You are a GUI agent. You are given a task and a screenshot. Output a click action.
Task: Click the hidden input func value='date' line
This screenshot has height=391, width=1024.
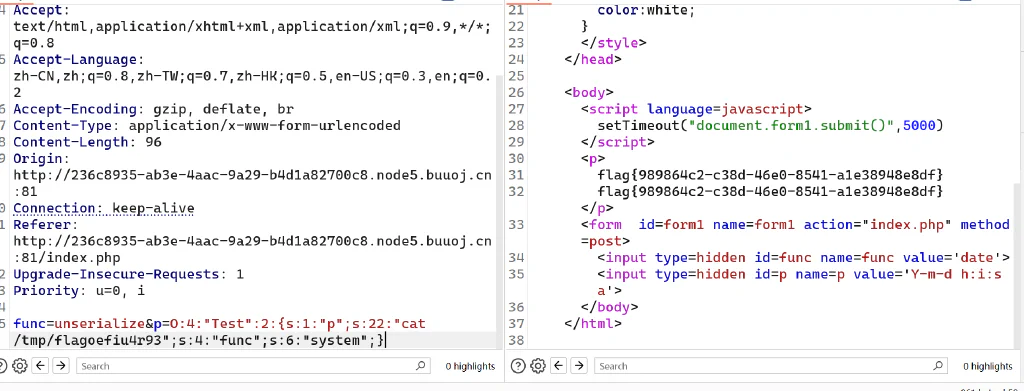coord(804,258)
